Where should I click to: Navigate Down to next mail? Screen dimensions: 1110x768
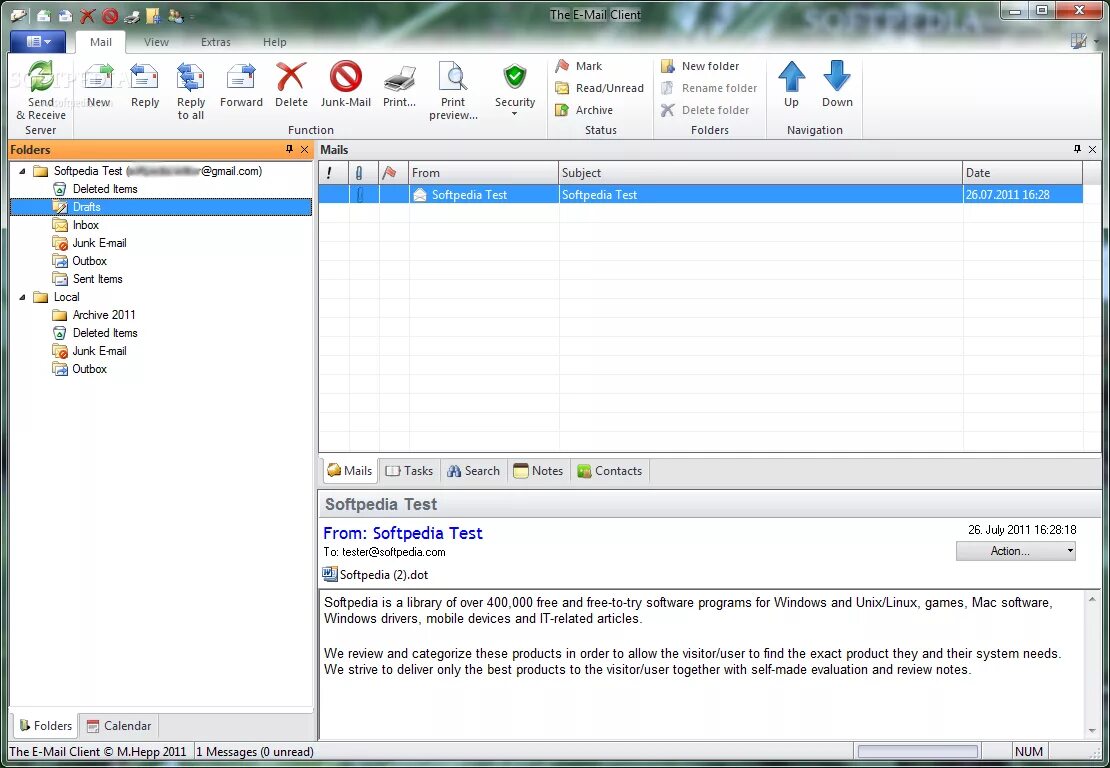coord(837,84)
